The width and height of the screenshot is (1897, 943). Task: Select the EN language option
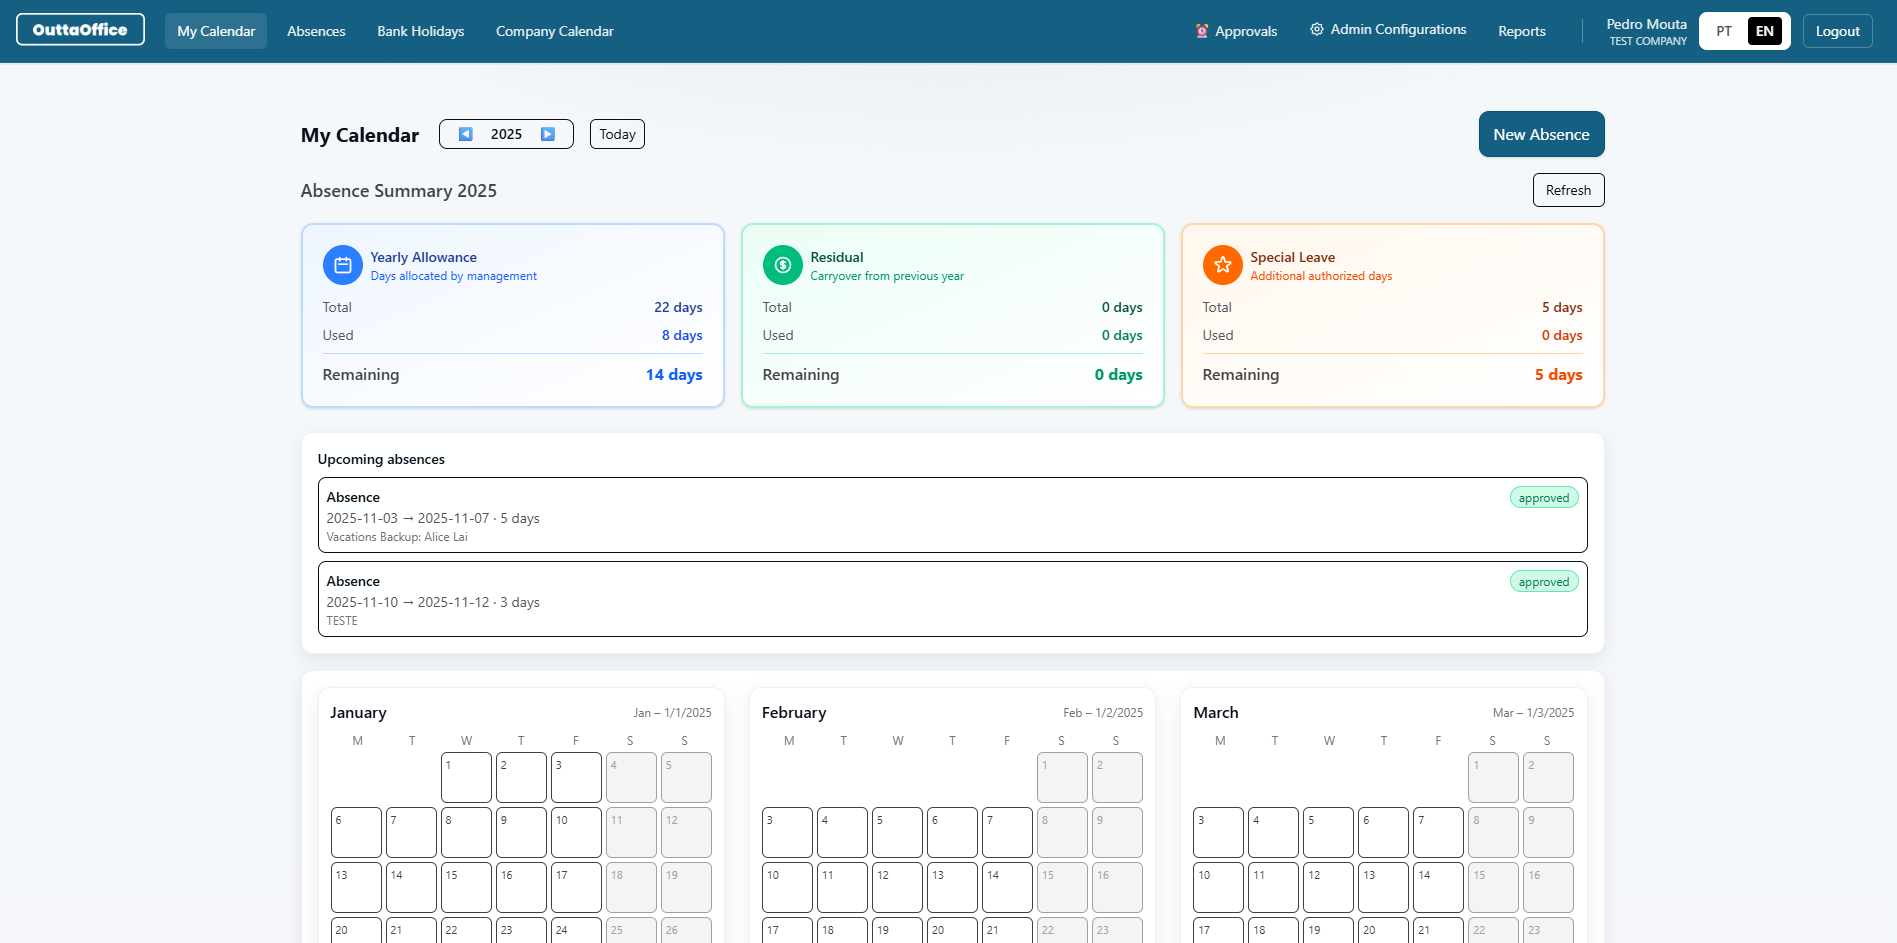coord(1765,30)
